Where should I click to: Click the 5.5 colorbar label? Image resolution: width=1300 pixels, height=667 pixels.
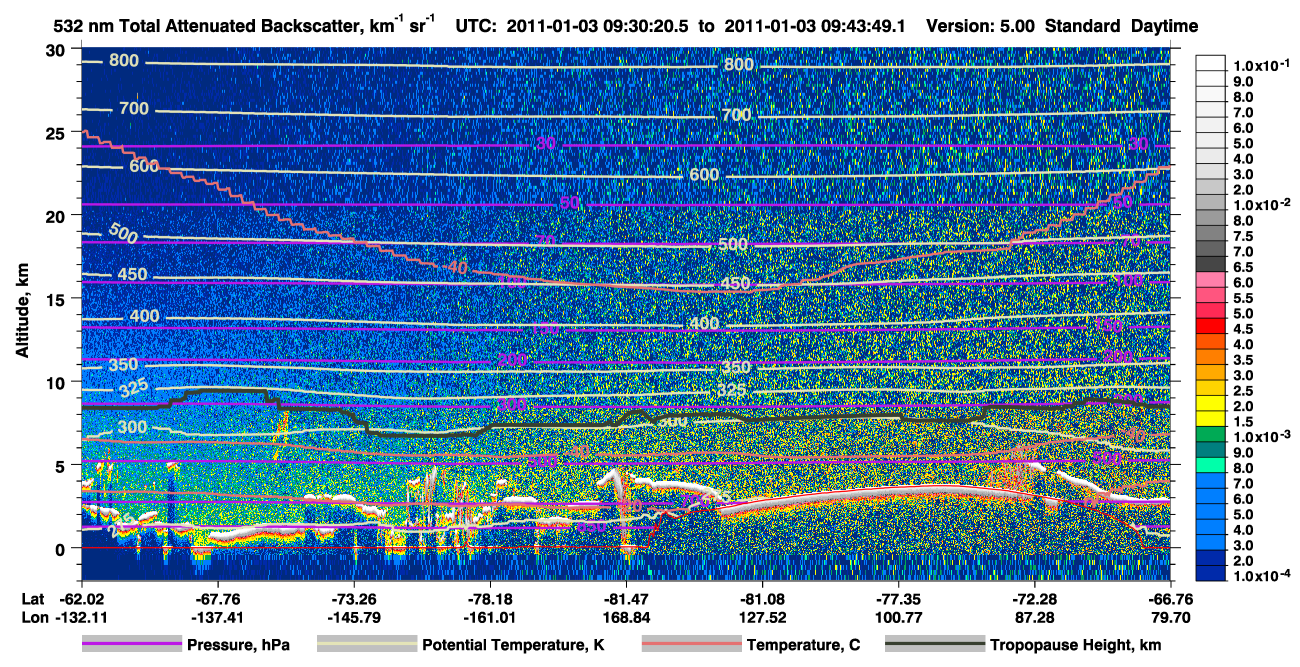tap(1242, 298)
